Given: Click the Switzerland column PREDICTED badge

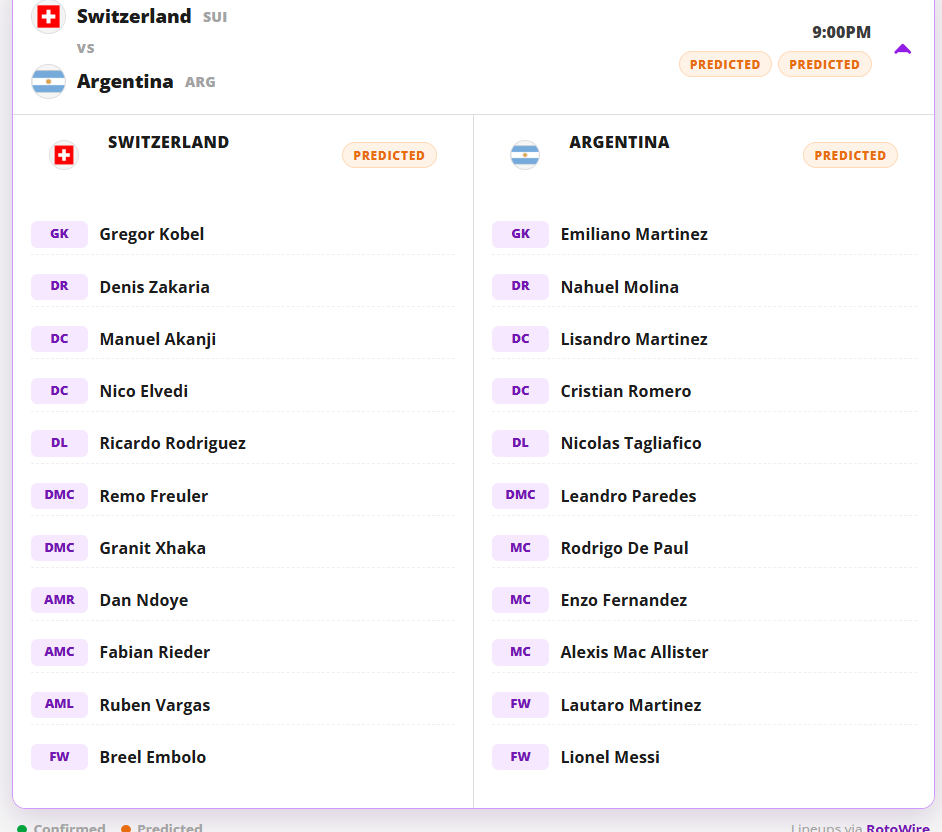Looking at the screenshot, I should click(389, 156).
